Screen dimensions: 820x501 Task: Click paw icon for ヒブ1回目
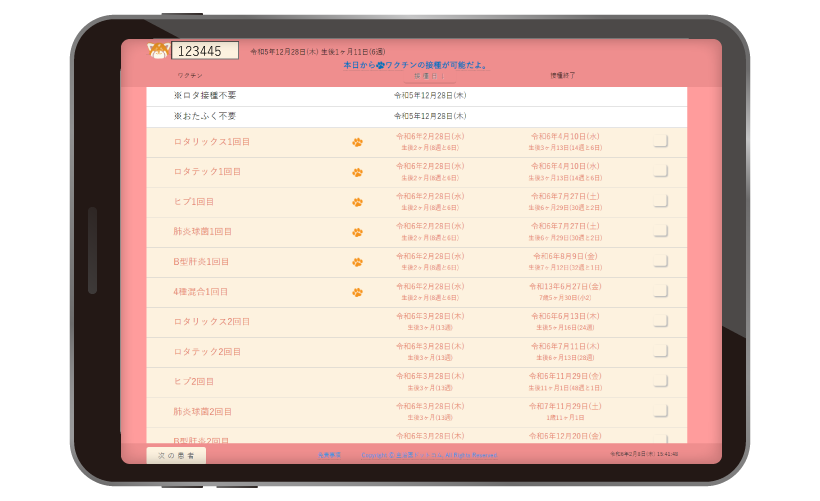point(357,202)
